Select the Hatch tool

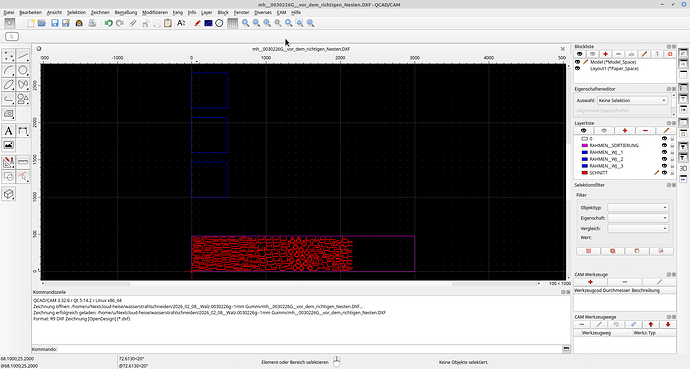(x=8, y=114)
